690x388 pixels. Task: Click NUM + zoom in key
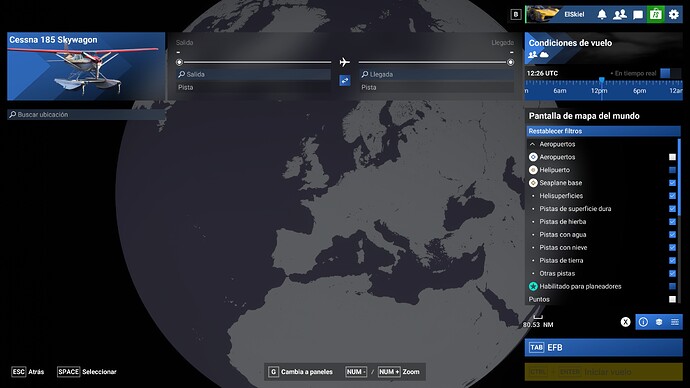[389, 372]
